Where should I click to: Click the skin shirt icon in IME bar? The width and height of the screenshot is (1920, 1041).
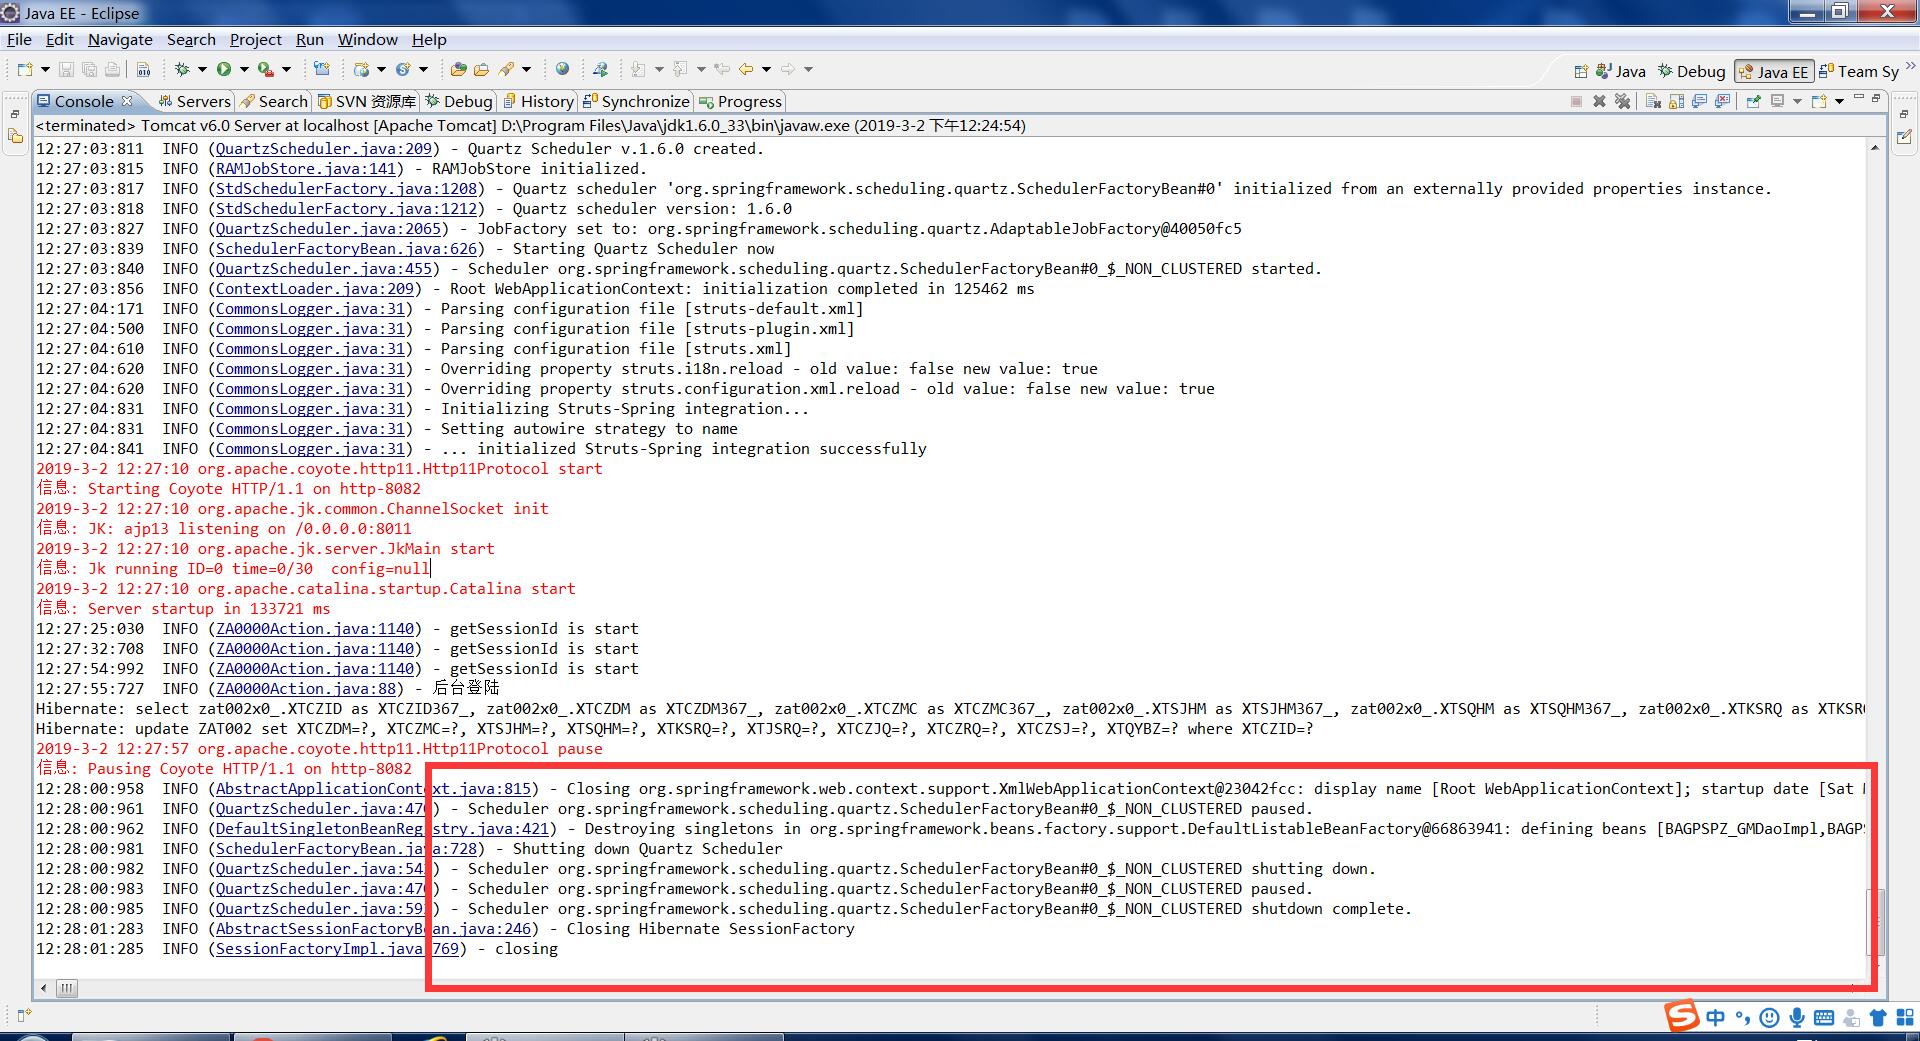click(1877, 1018)
